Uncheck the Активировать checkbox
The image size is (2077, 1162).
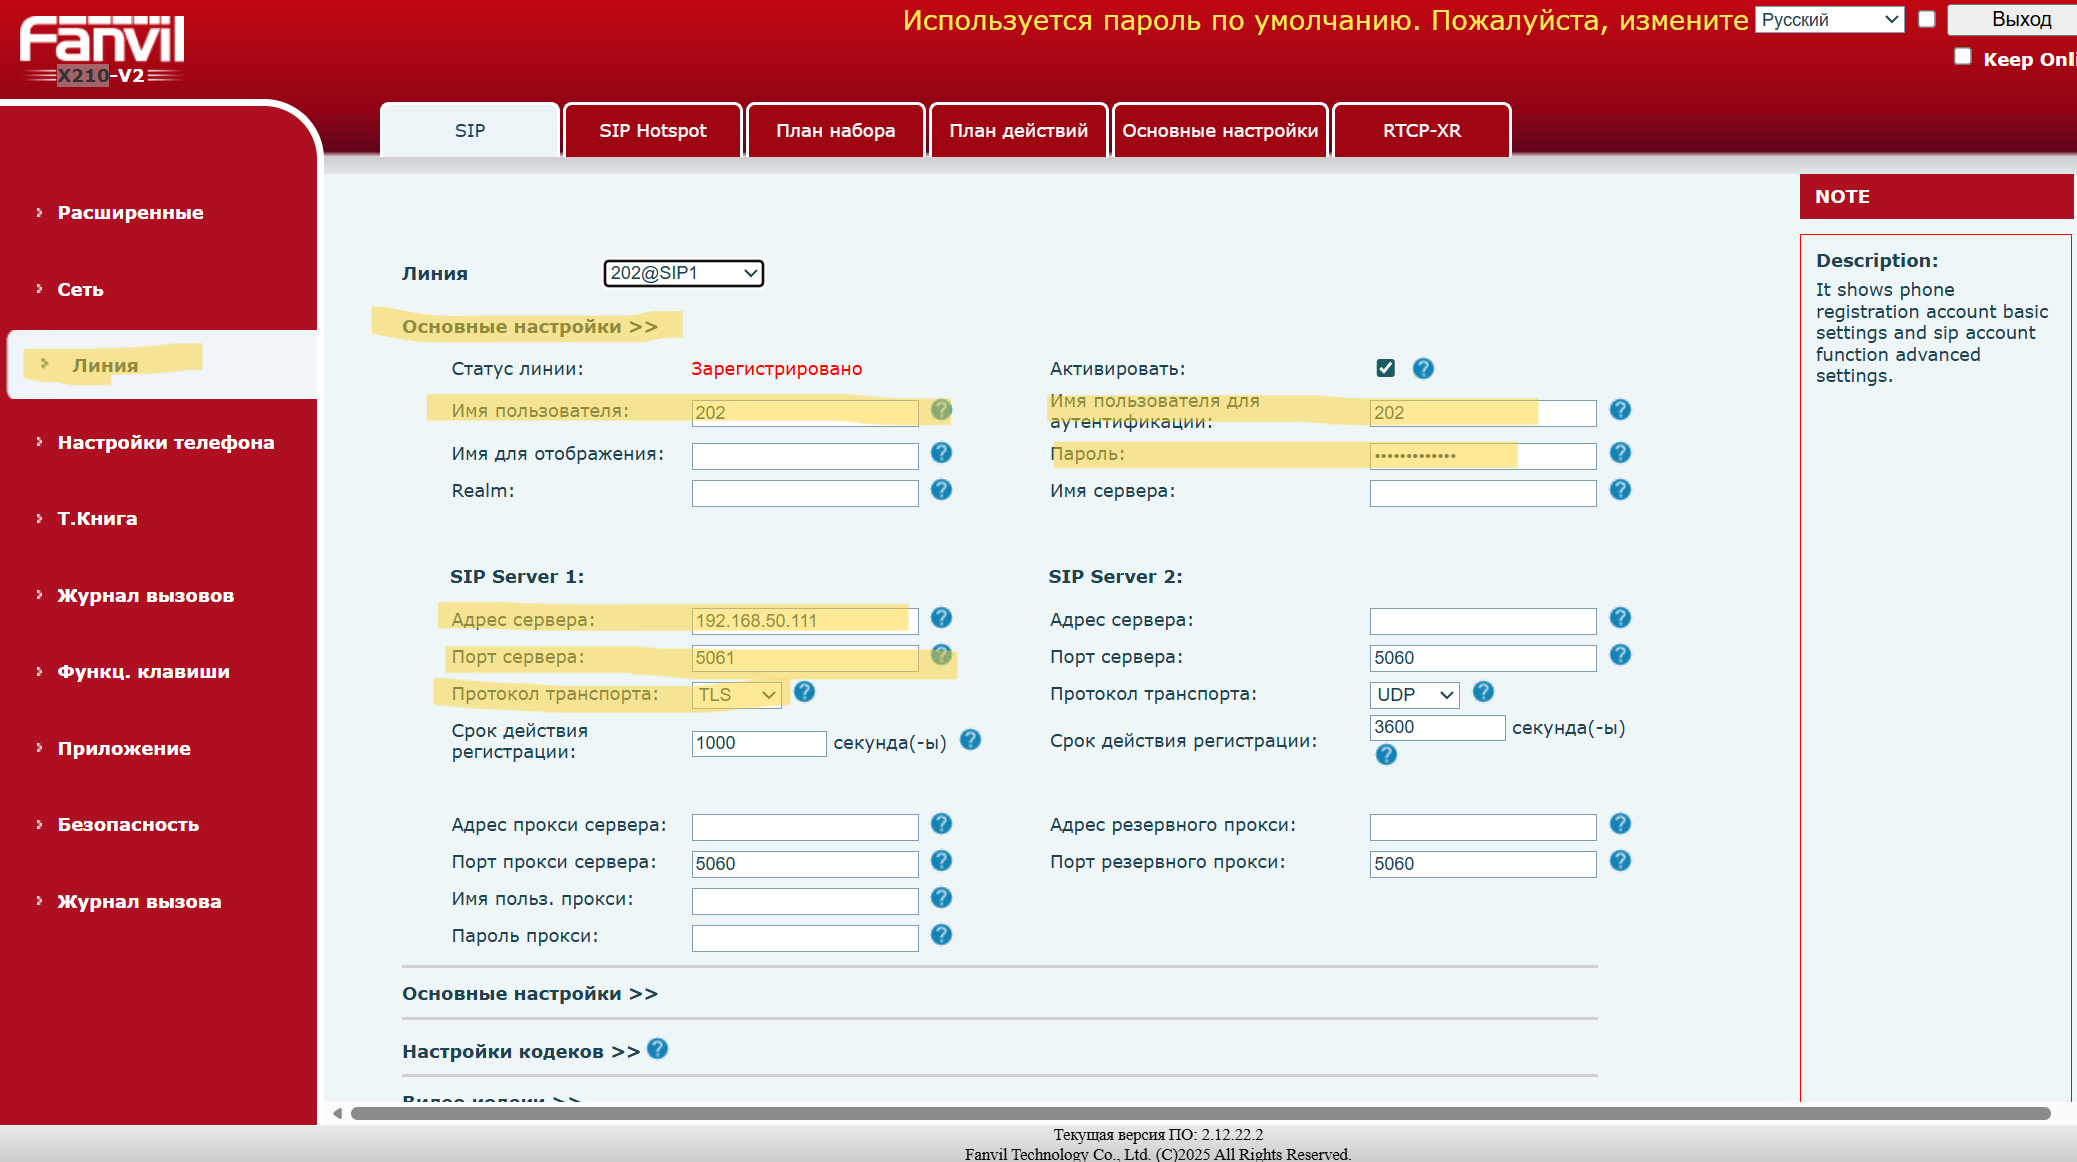click(x=1385, y=368)
